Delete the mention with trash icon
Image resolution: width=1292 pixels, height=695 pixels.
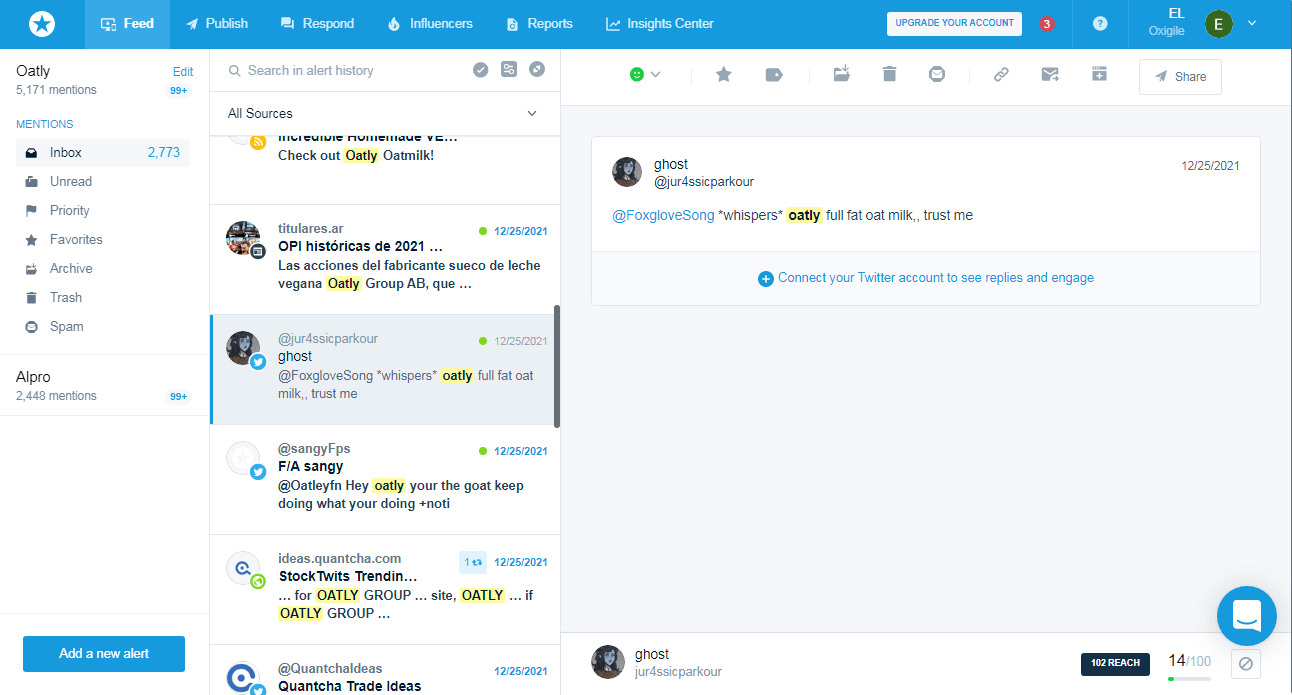click(889, 74)
